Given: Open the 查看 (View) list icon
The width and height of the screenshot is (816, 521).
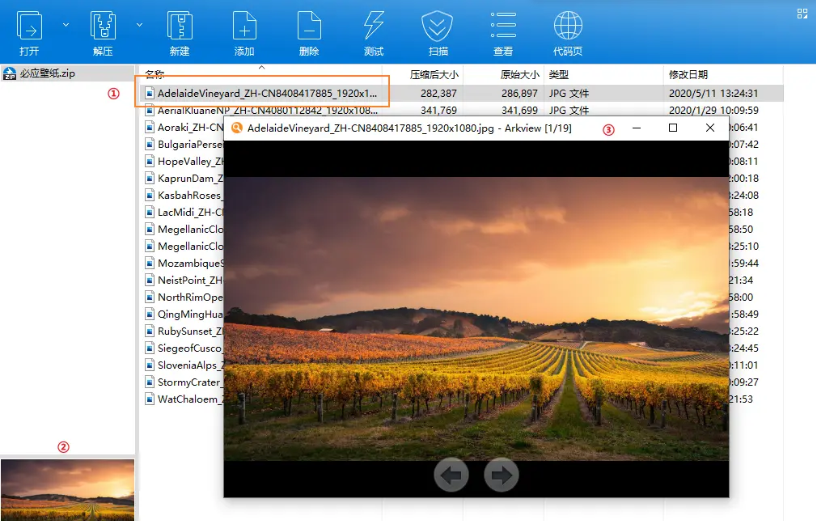Looking at the screenshot, I should point(503,27).
